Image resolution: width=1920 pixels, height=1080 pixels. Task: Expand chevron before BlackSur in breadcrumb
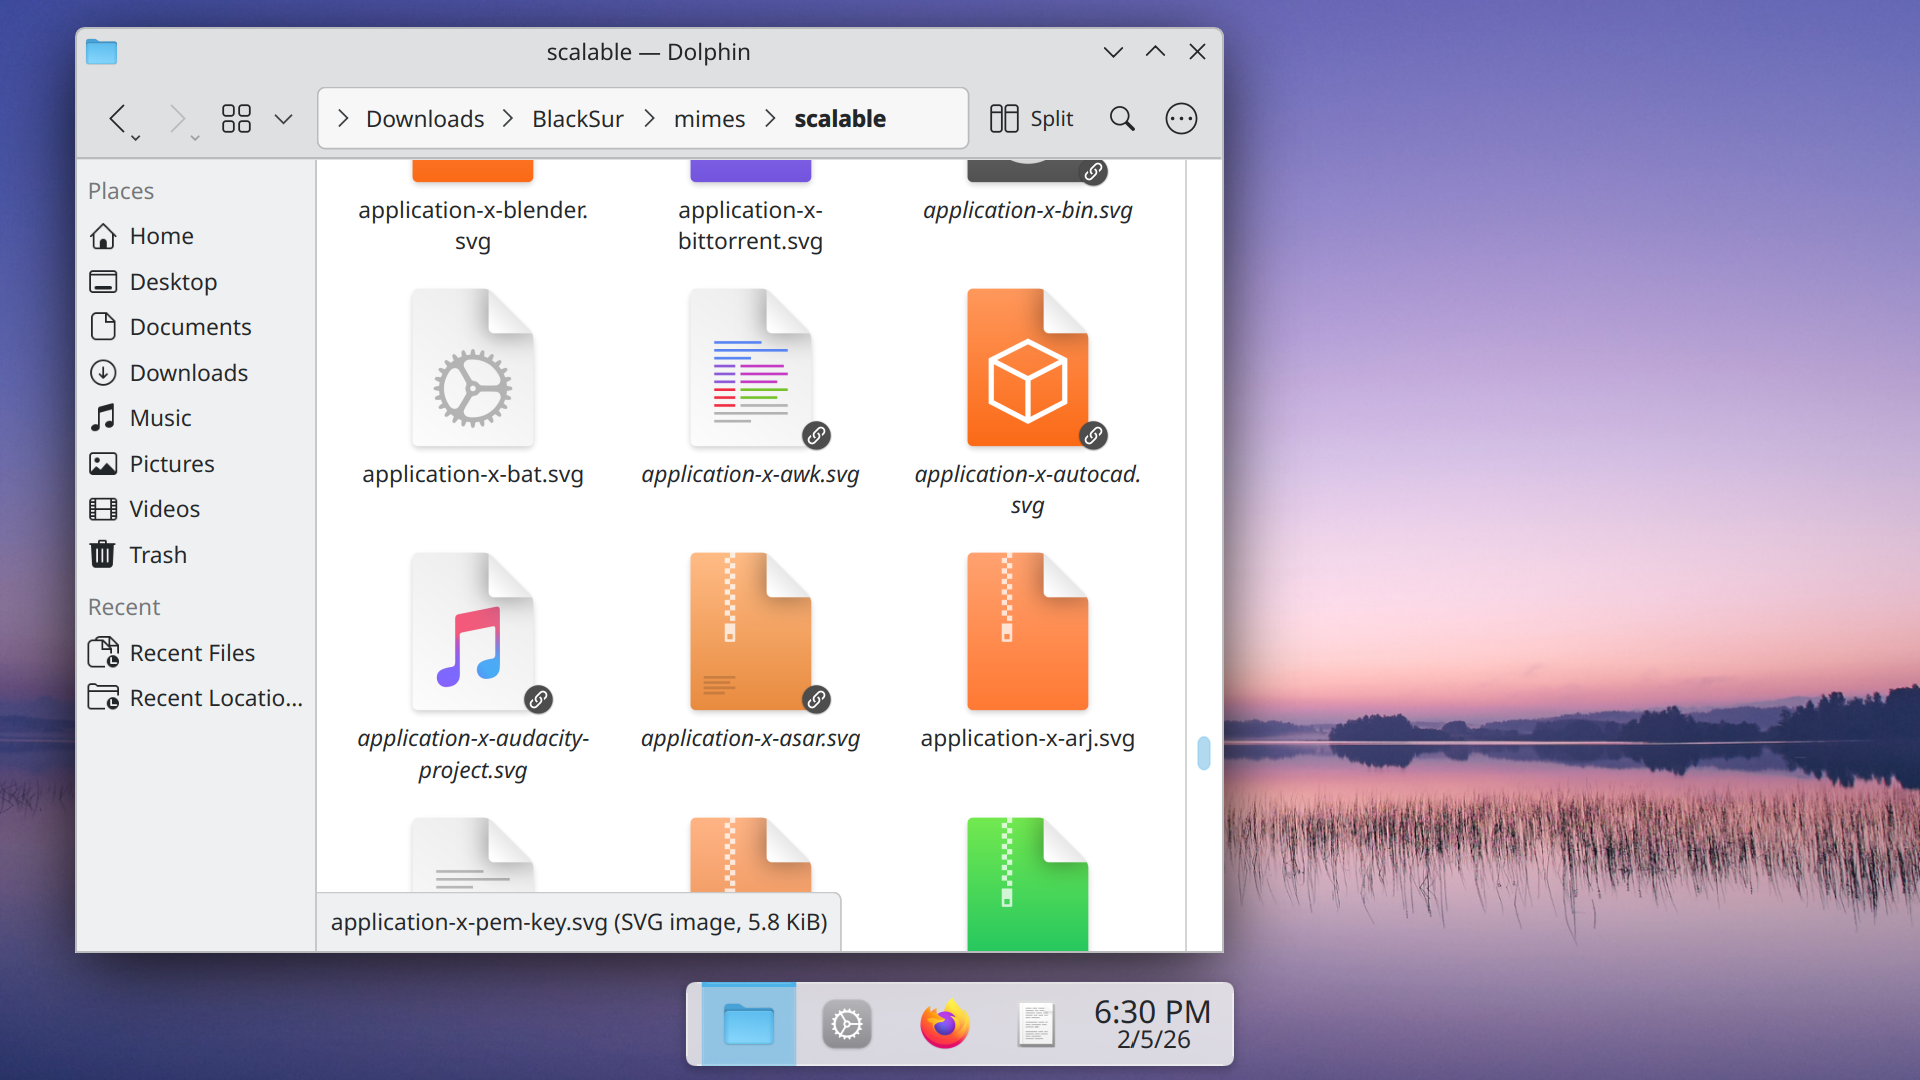coord(508,119)
